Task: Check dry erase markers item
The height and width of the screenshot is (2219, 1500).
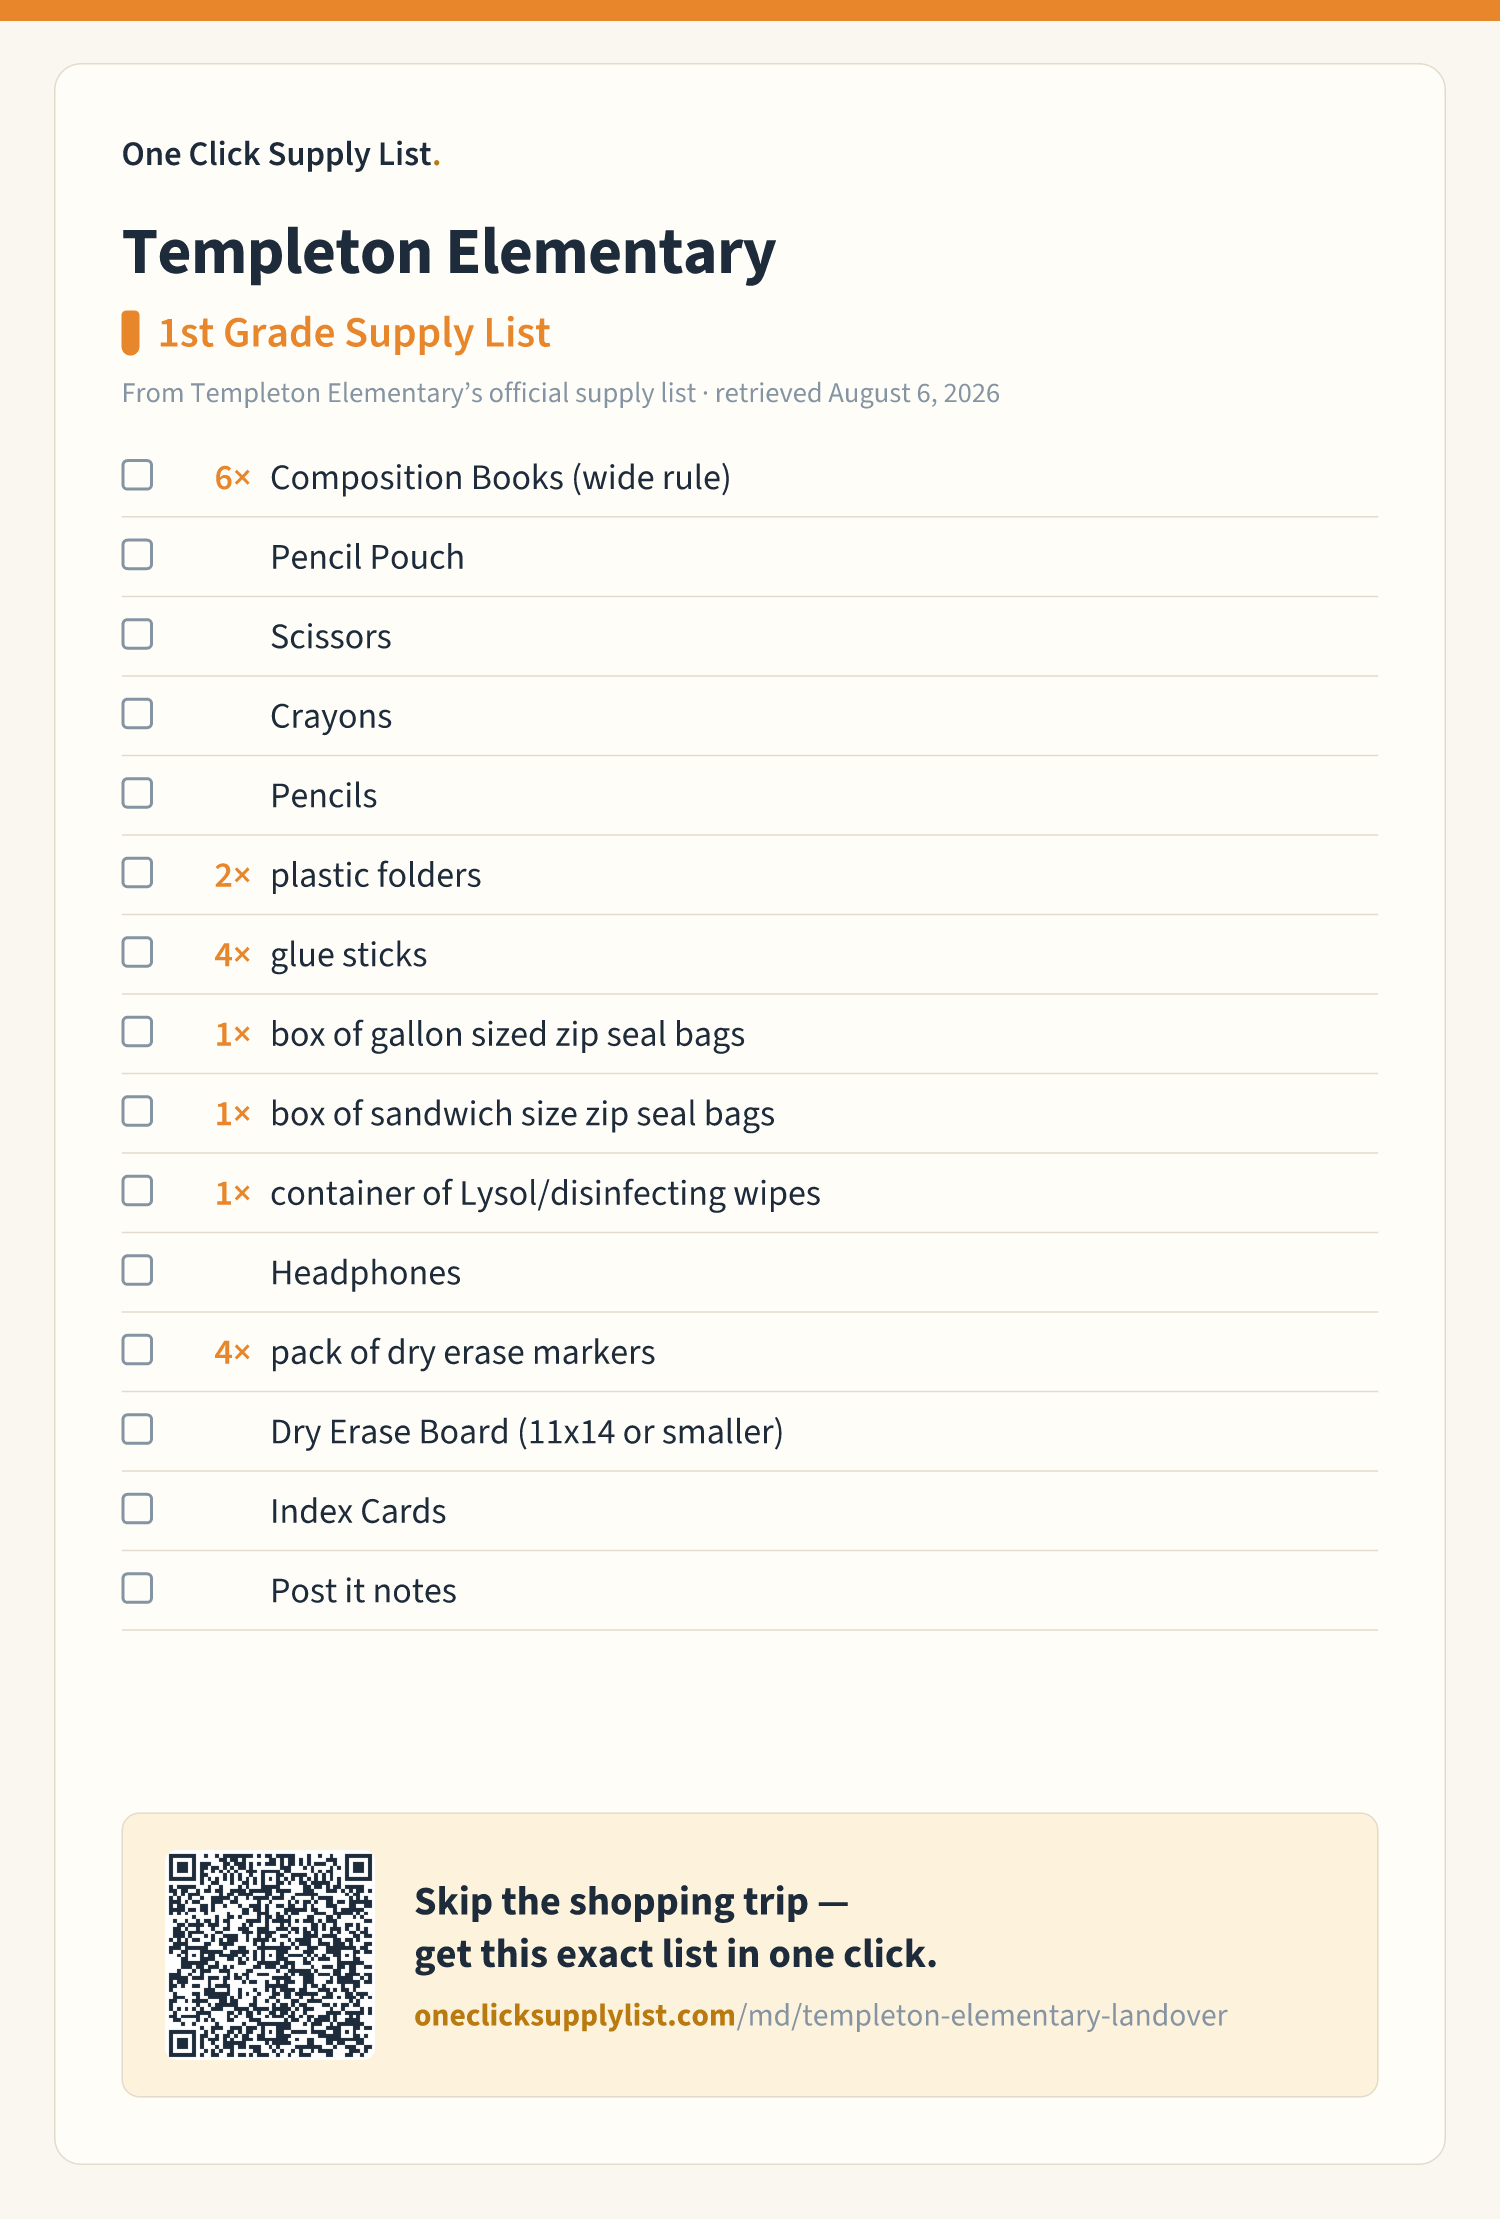Action: click(137, 1350)
